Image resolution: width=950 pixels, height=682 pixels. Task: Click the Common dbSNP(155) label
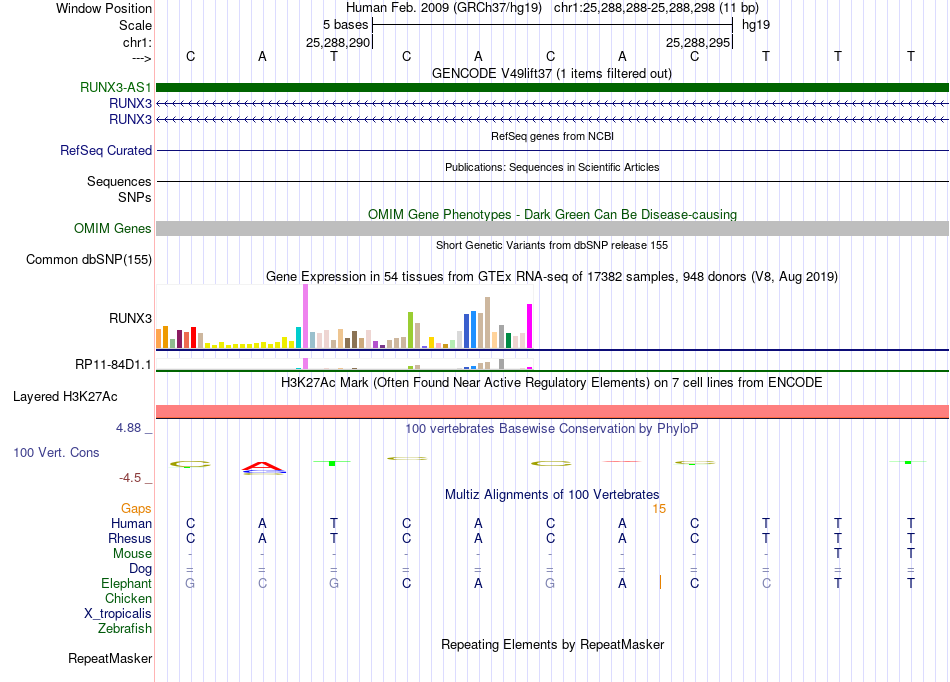88,259
